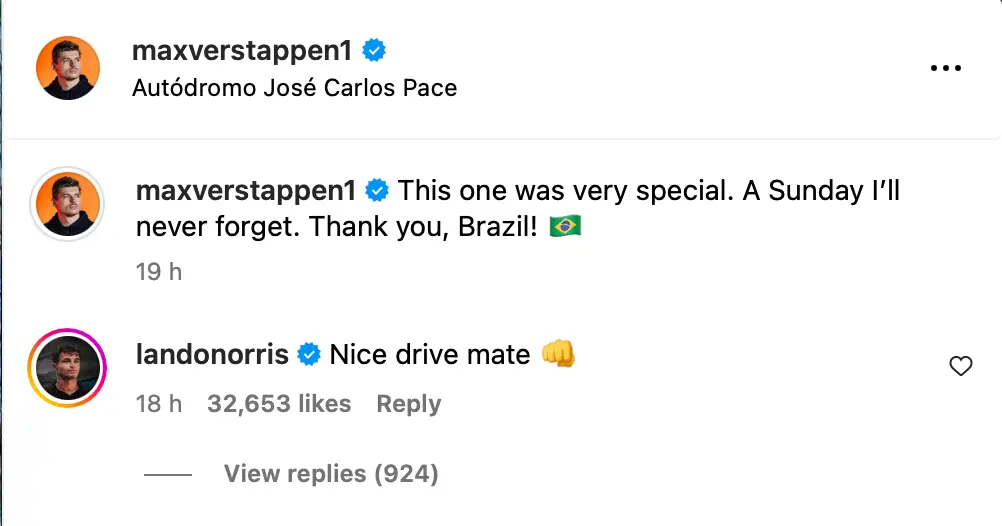The image size is (1002, 526).
Task: Click the 18 h comment timestamp
Action: [x=158, y=404]
